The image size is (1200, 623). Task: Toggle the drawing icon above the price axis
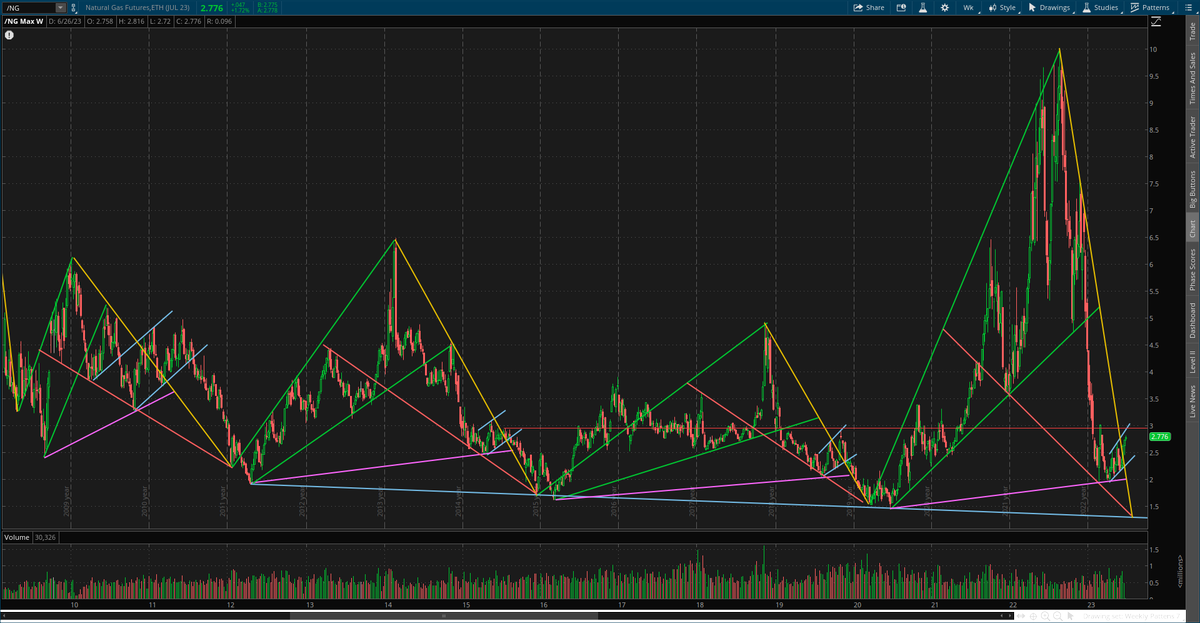[x=1155, y=22]
